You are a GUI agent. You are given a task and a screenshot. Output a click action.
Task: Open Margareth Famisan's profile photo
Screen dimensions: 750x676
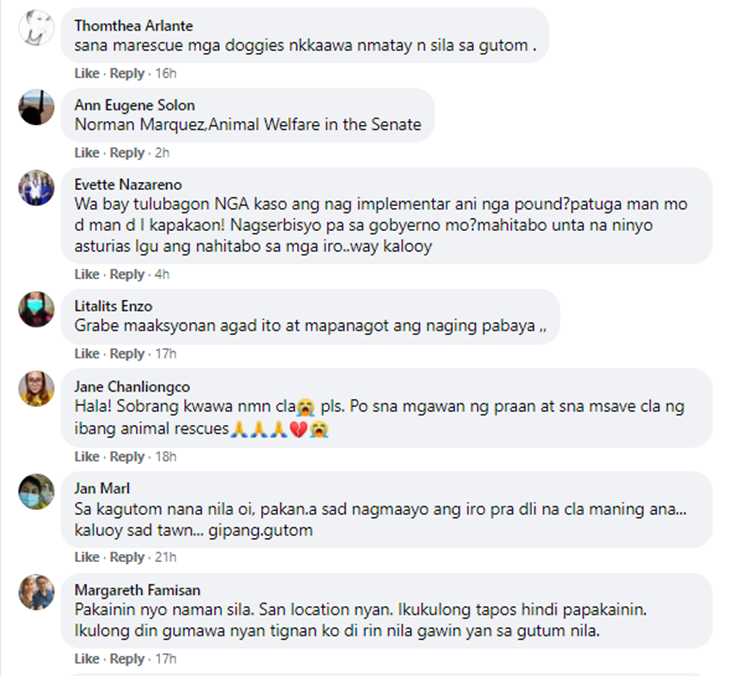36,592
